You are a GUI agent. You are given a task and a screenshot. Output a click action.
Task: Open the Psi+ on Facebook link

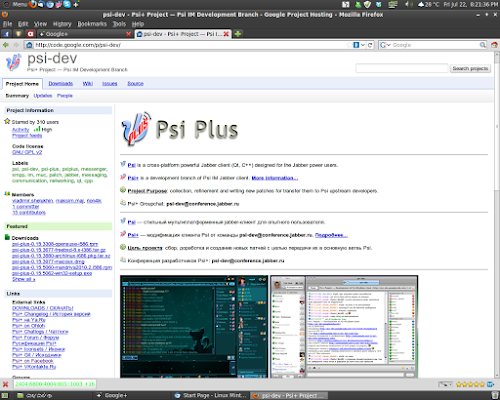point(33,361)
